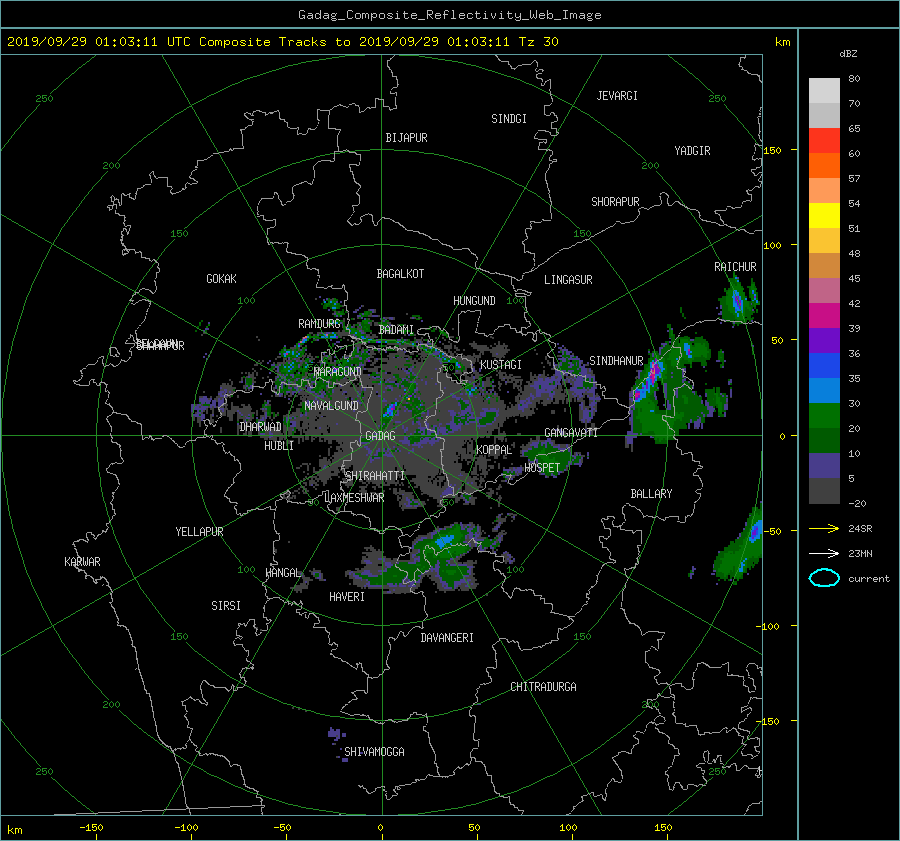Select the yellow 51-54 dBZ color swatch
Viewport: 900px width, 841px height.
pos(824,216)
